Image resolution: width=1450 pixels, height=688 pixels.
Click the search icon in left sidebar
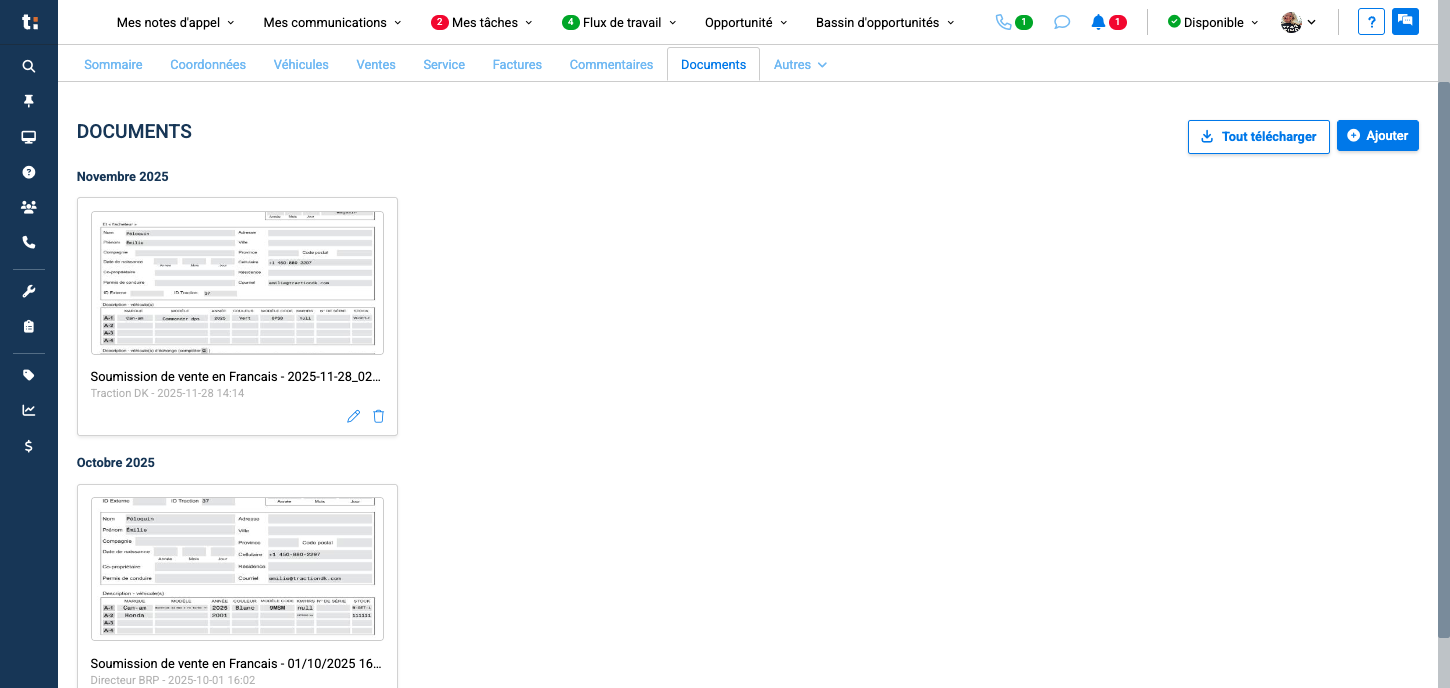[x=29, y=66]
